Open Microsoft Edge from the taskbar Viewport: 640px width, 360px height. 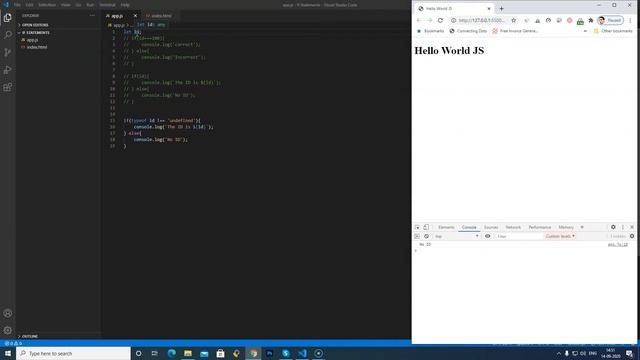tap(171, 353)
